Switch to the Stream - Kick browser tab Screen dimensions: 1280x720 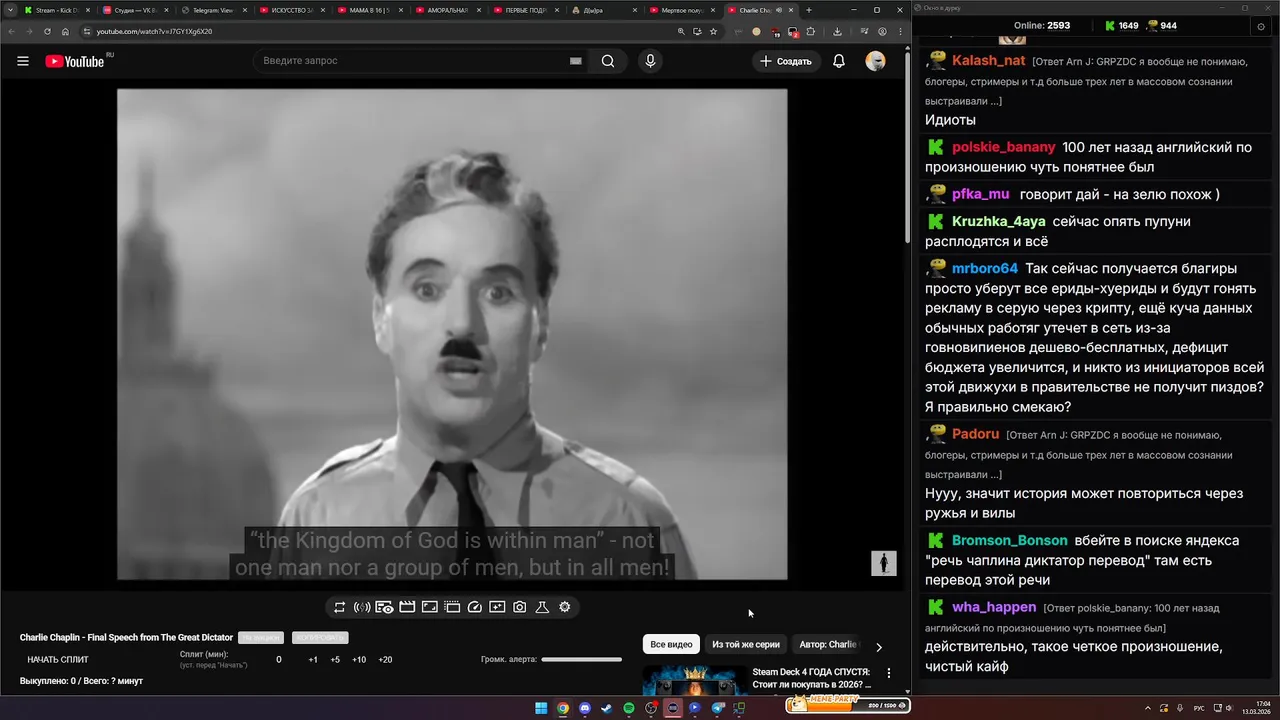[x=56, y=10]
